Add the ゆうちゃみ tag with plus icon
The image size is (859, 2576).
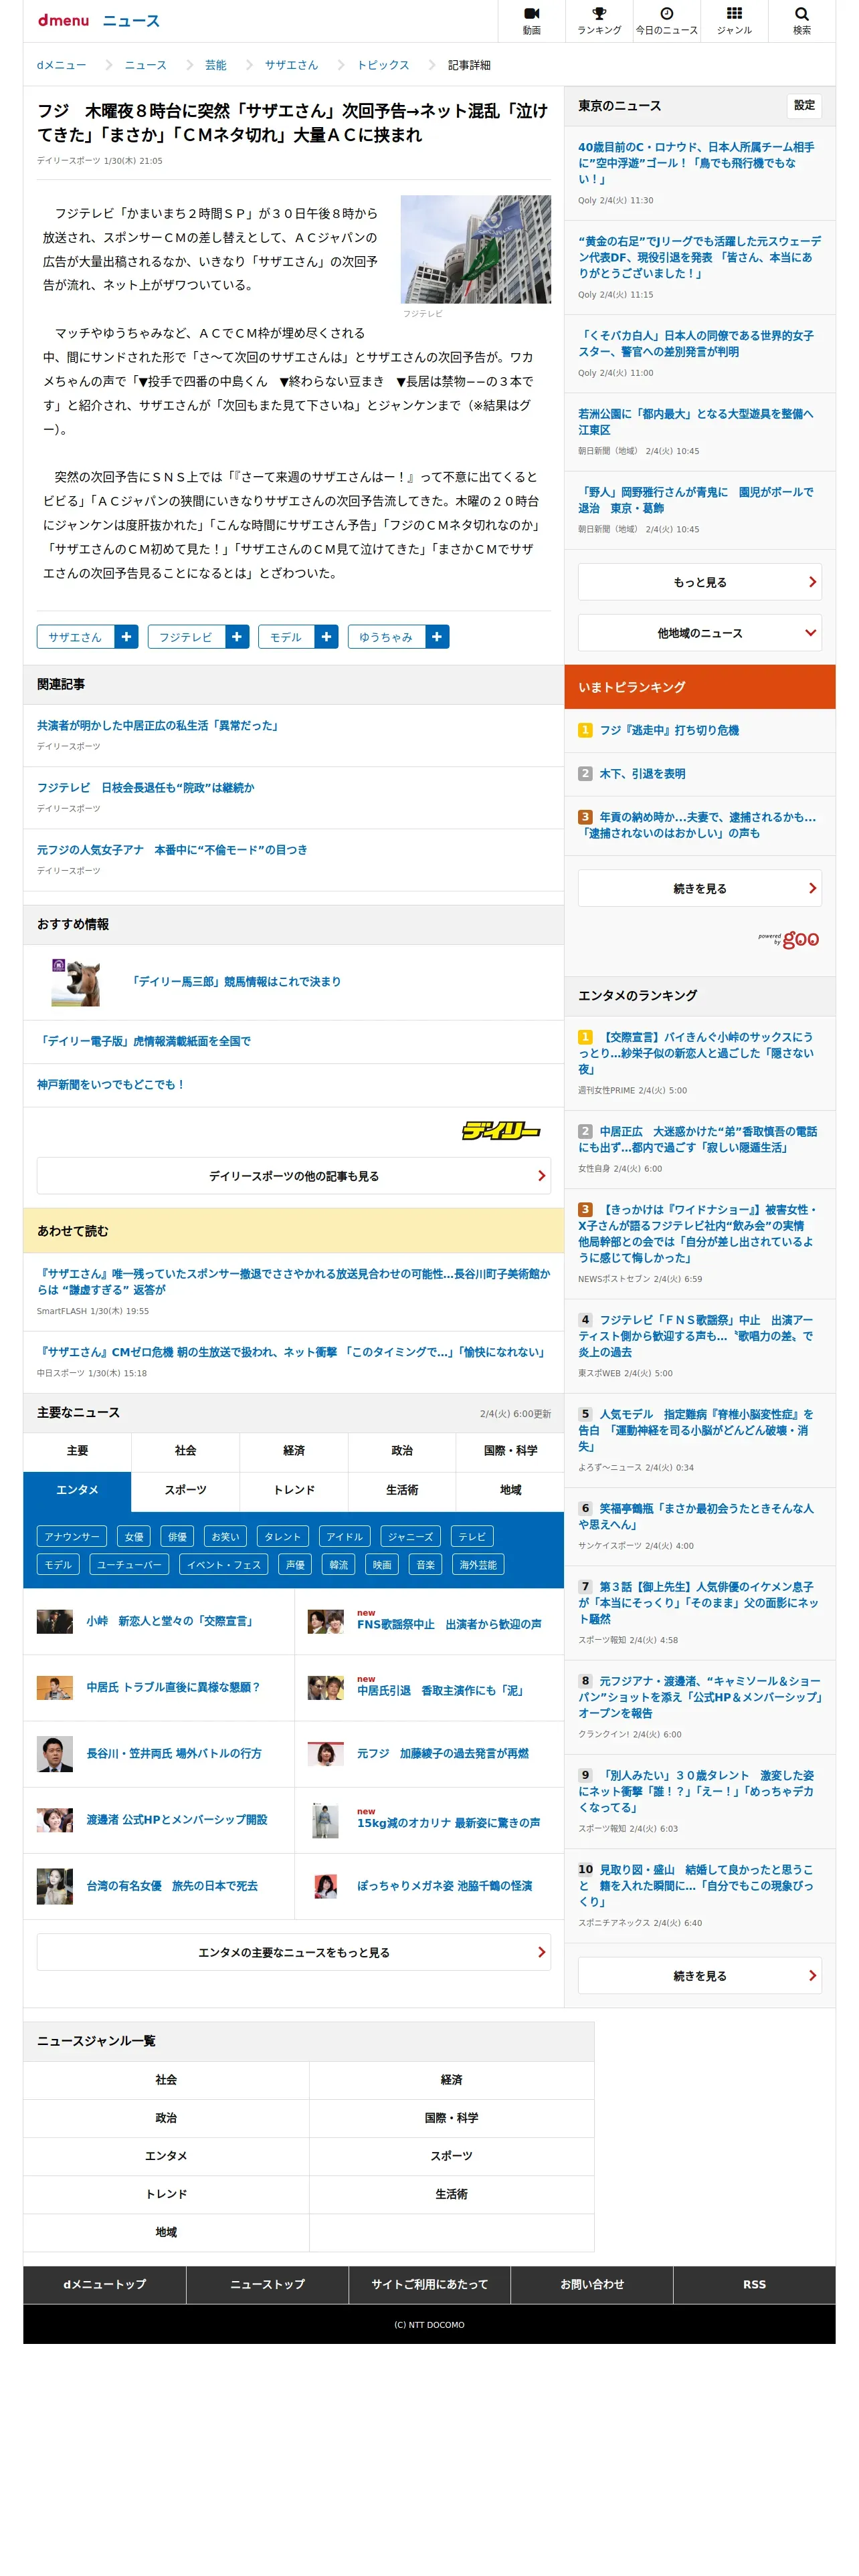click(x=437, y=636)
